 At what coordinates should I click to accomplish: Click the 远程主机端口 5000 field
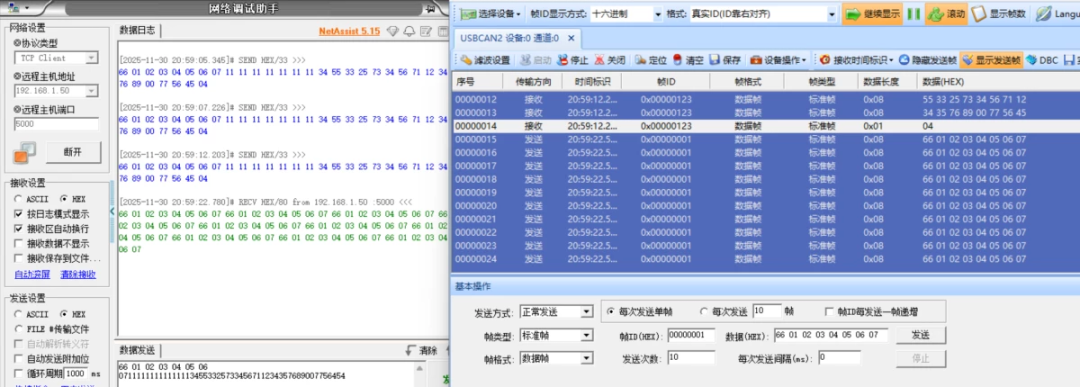(x=56, y=124)
